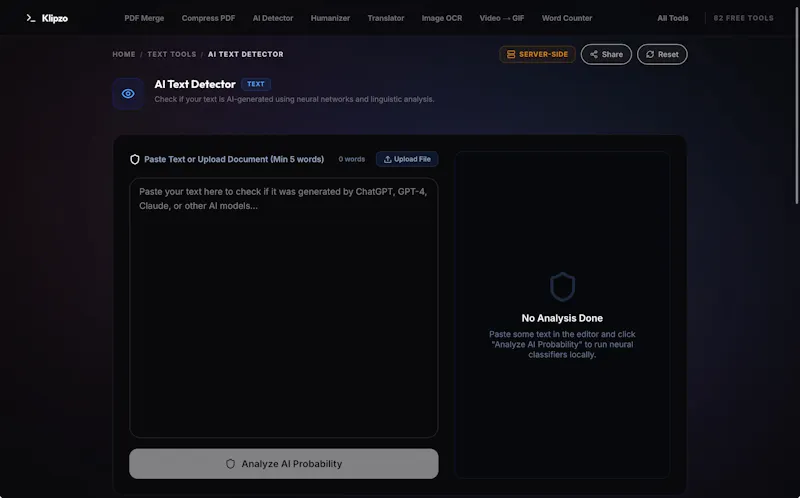Click the Server-Side badge

[537, 54]
